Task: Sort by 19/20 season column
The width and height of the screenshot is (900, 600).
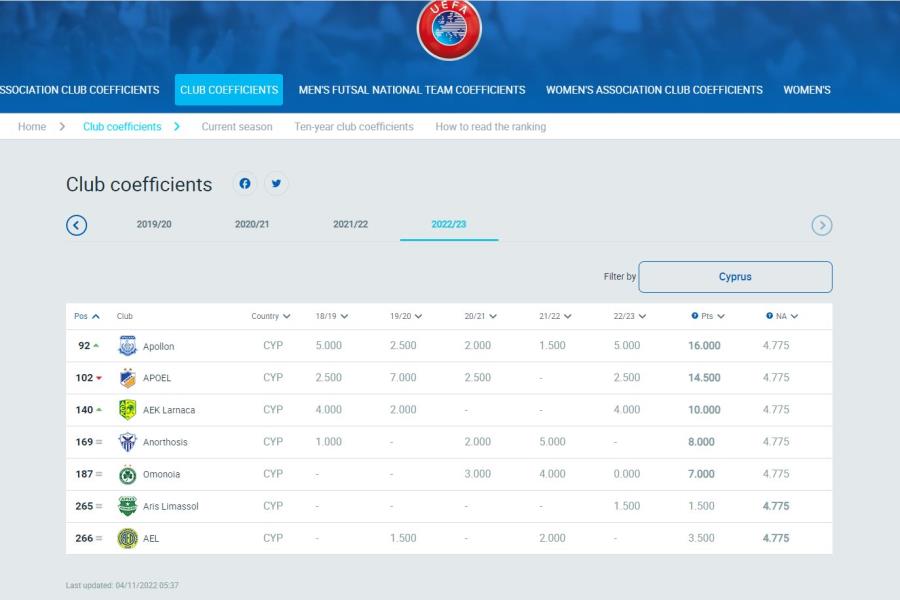Action: pyautogui.click(x=406, y=316)
